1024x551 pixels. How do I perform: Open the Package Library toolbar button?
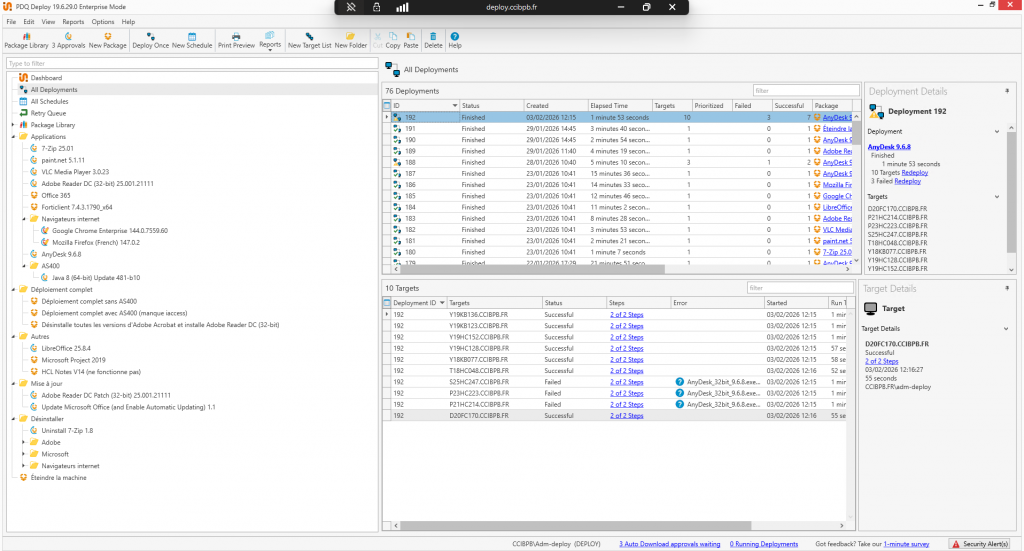26,40
